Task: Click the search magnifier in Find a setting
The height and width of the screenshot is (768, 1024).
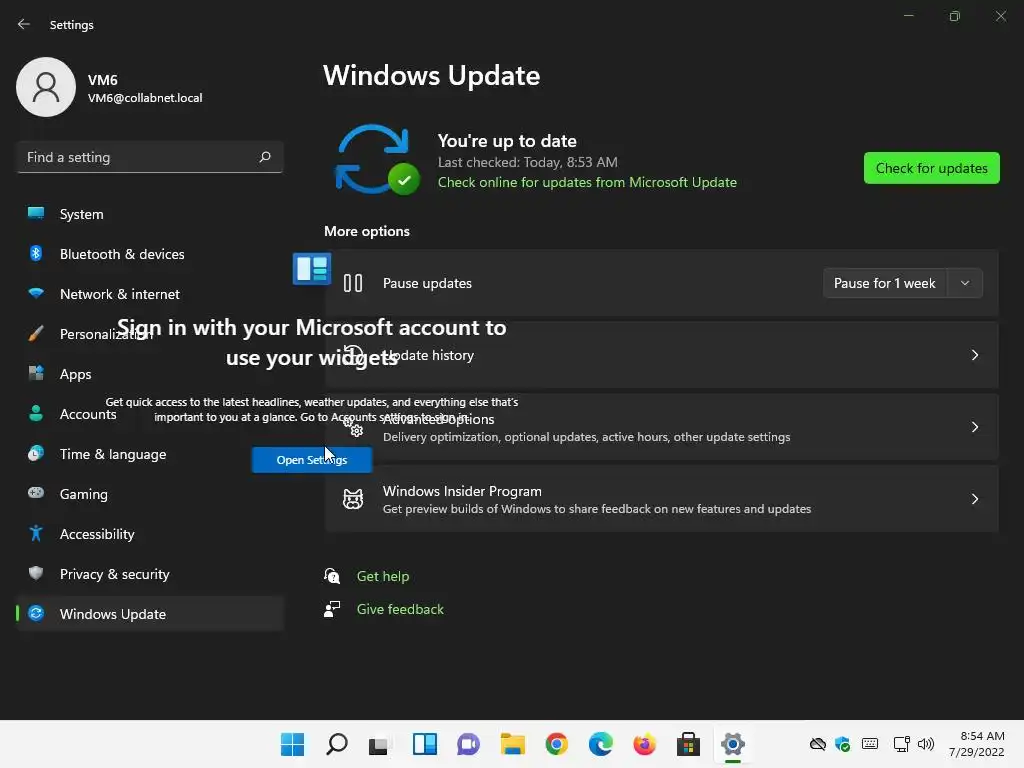Action: [264, 157]
